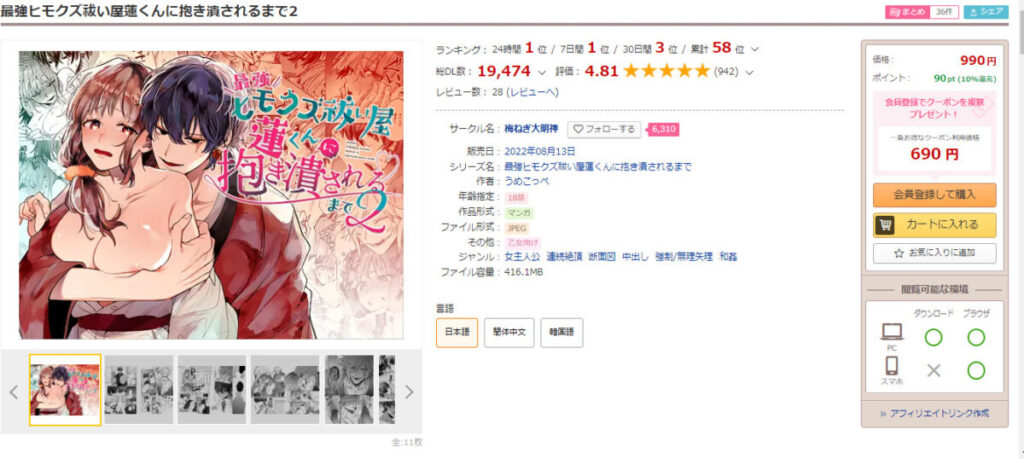Select the second preview thumbnail
The image size is (1024, 459).
138,390
